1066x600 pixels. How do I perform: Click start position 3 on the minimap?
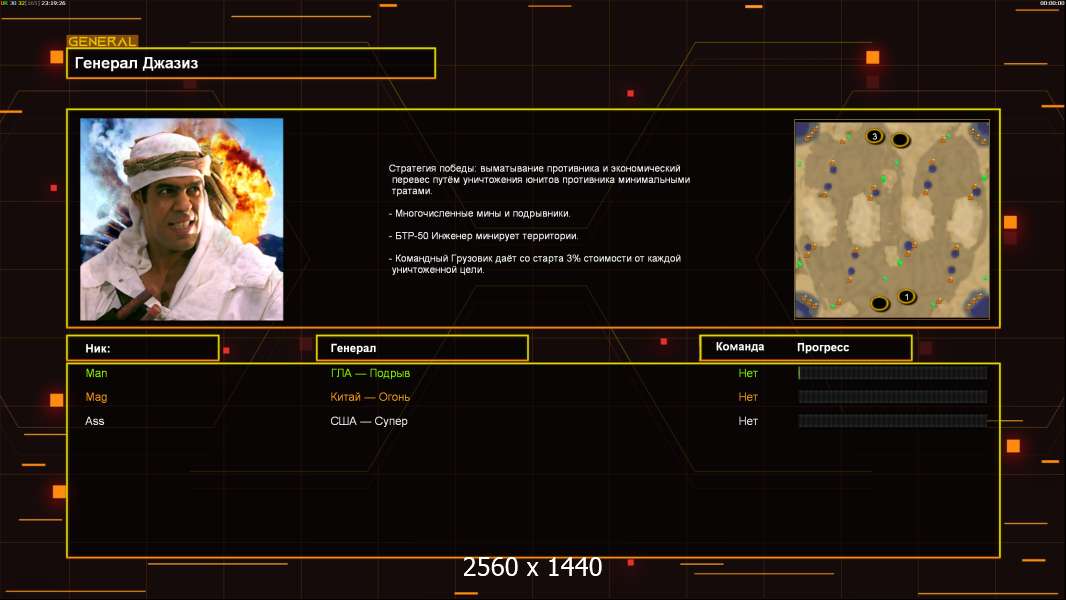pyautogui.click(x=874, y=136)
